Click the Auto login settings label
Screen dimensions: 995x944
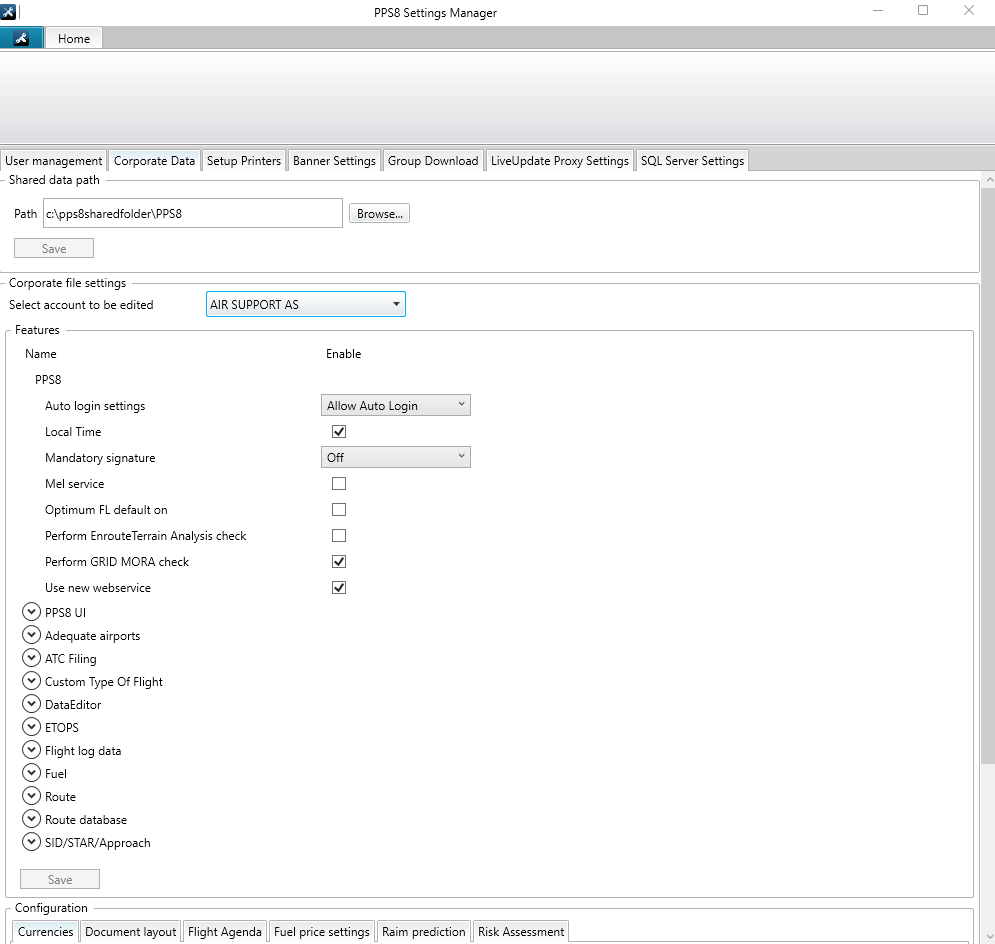click(95, 405)
